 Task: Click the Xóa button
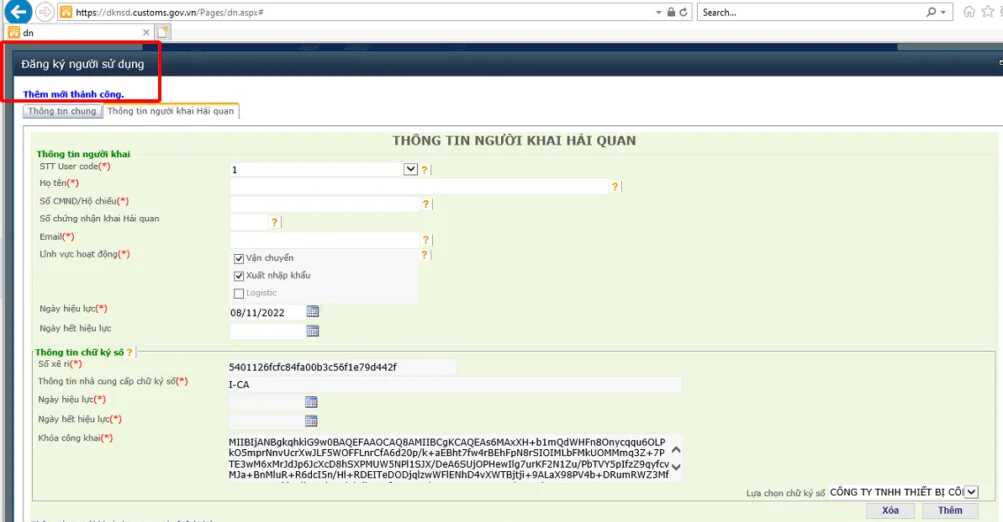pos(890,510)
